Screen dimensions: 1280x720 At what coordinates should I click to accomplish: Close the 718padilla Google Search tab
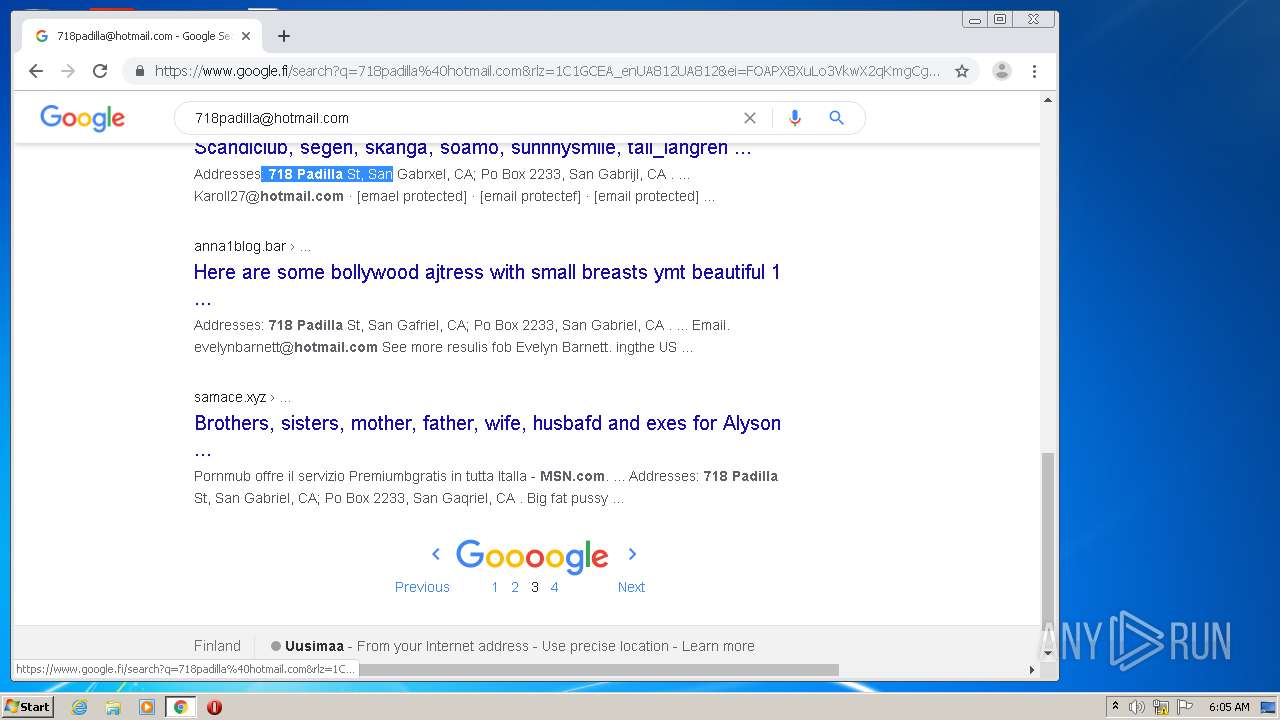click(x=246, y=36)
